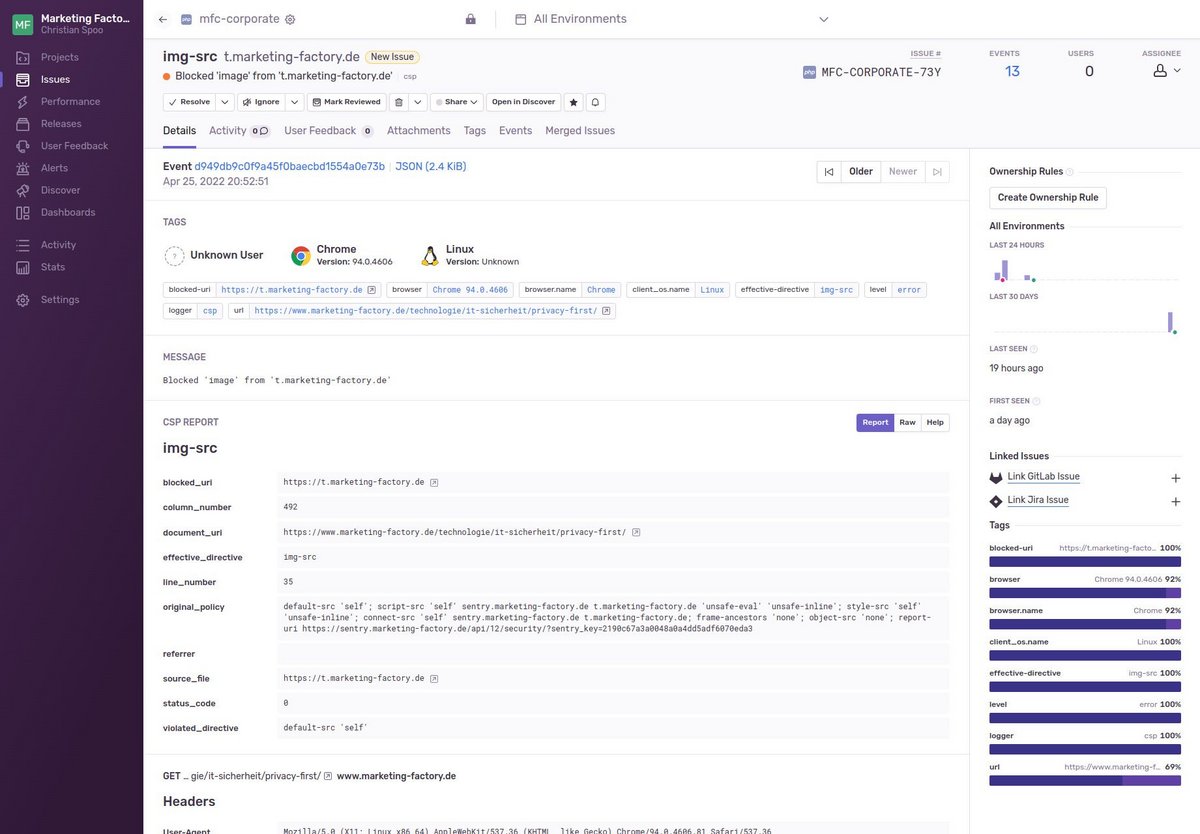Subscribe to notifications with the bell icon
The image size is (1200, 834).
[595, 102]
